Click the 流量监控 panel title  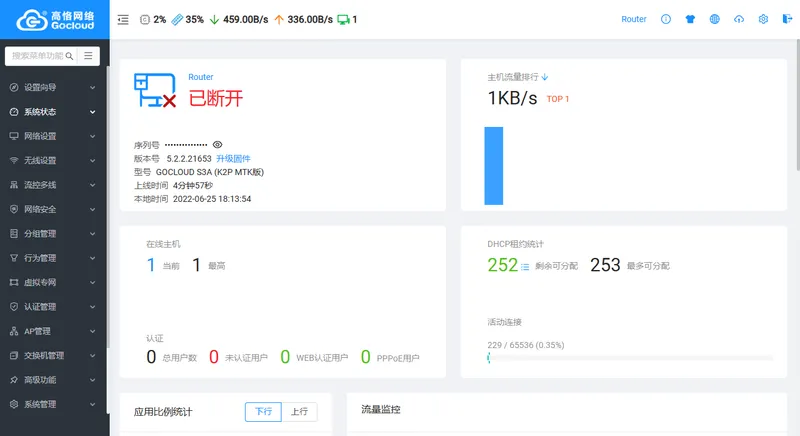pyautogui.click(x=381, y=409)
